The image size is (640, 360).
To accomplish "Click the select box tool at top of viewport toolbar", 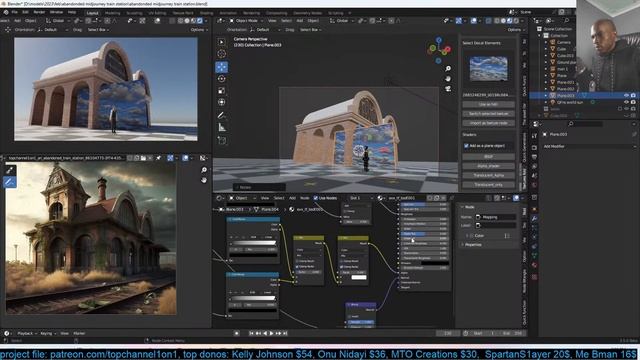I will click(222, 42).
